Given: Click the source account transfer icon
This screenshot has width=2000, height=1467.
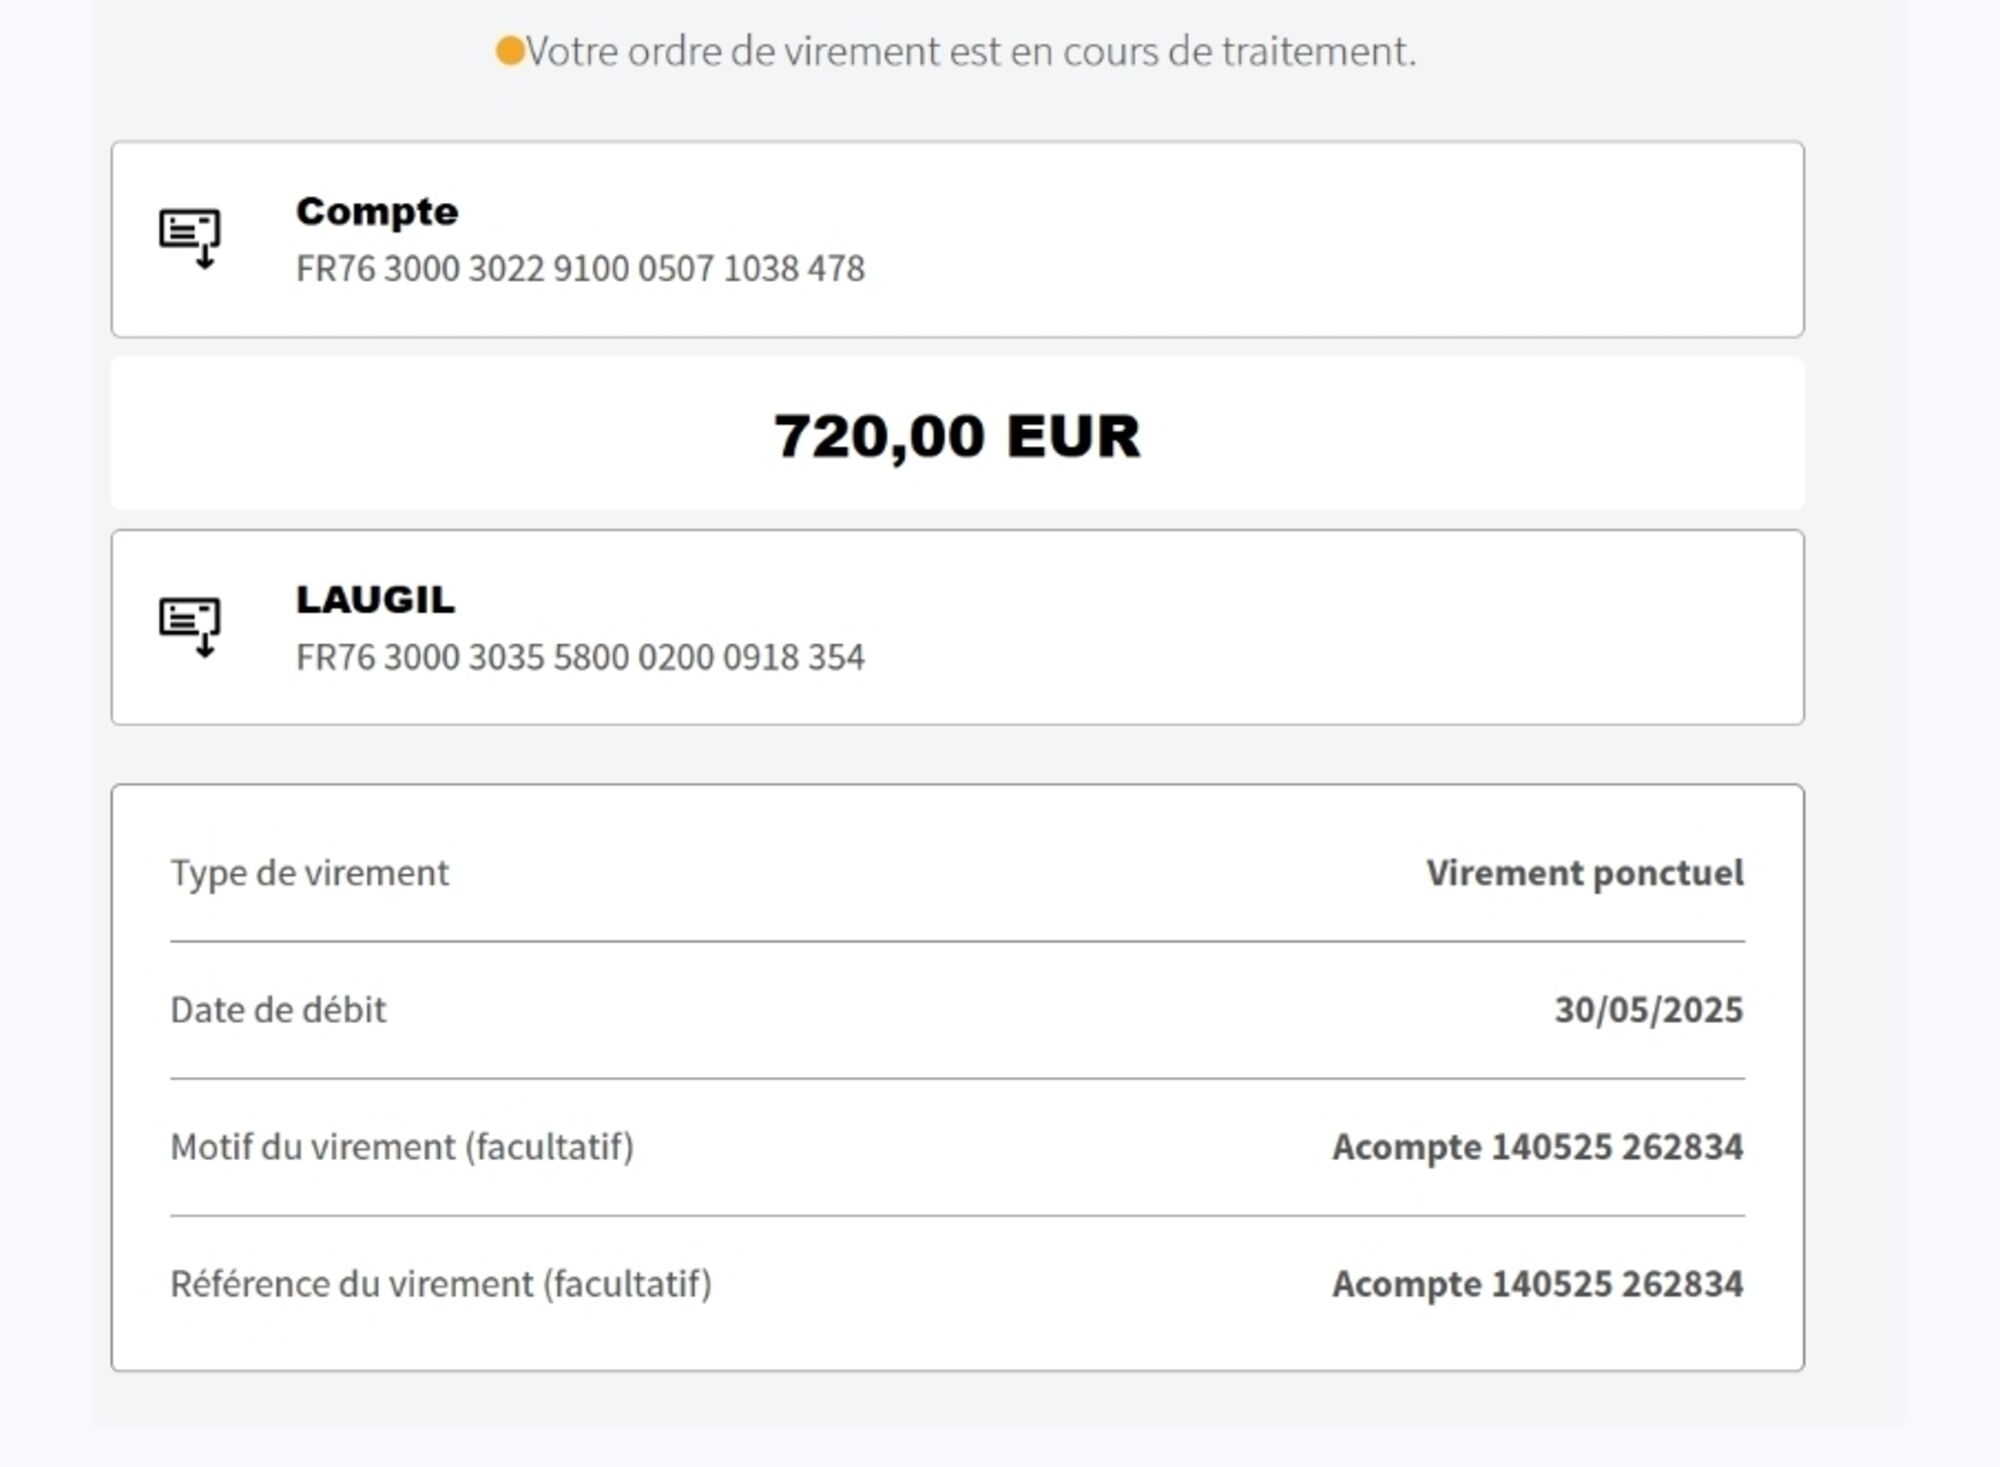Looking at the screenshot, I should [190, 238].
